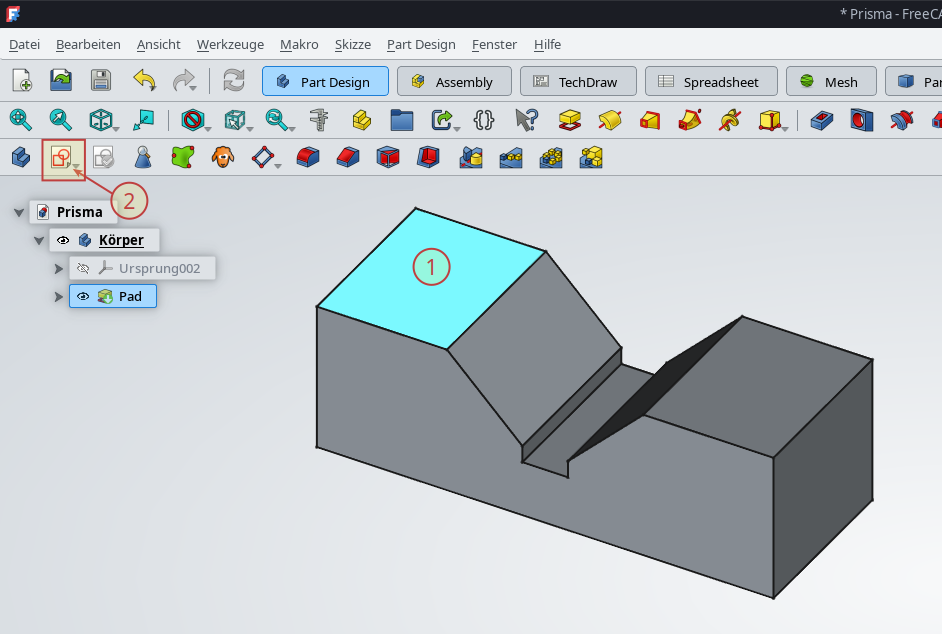This screenshot has width=942, height=634.
Task: Show the hidden Ursprung002 origin
Action: pos(83,268)
